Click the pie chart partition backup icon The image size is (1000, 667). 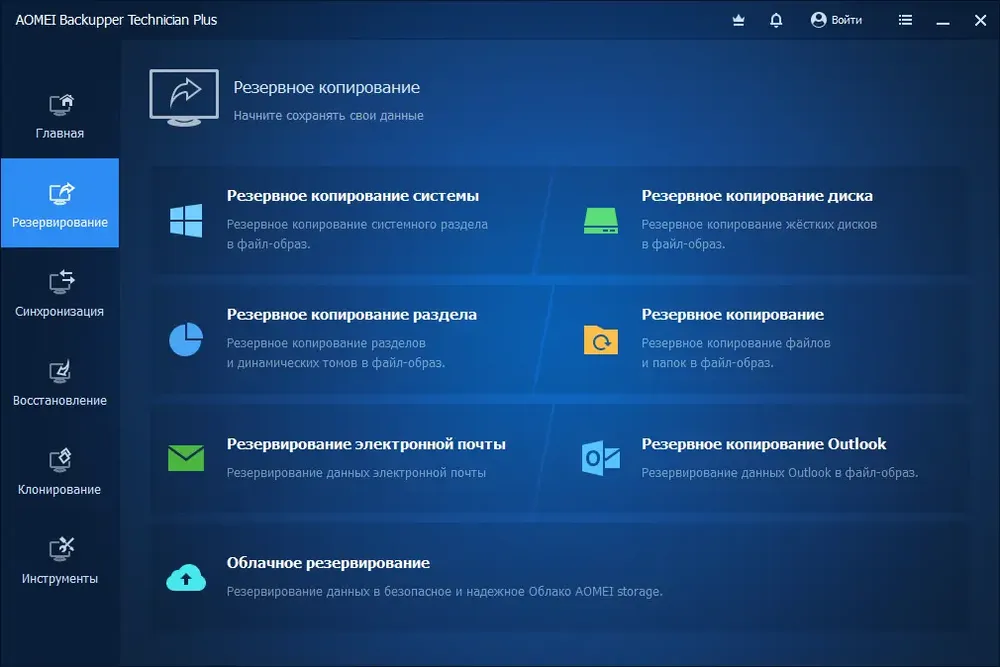coord(186,339)
